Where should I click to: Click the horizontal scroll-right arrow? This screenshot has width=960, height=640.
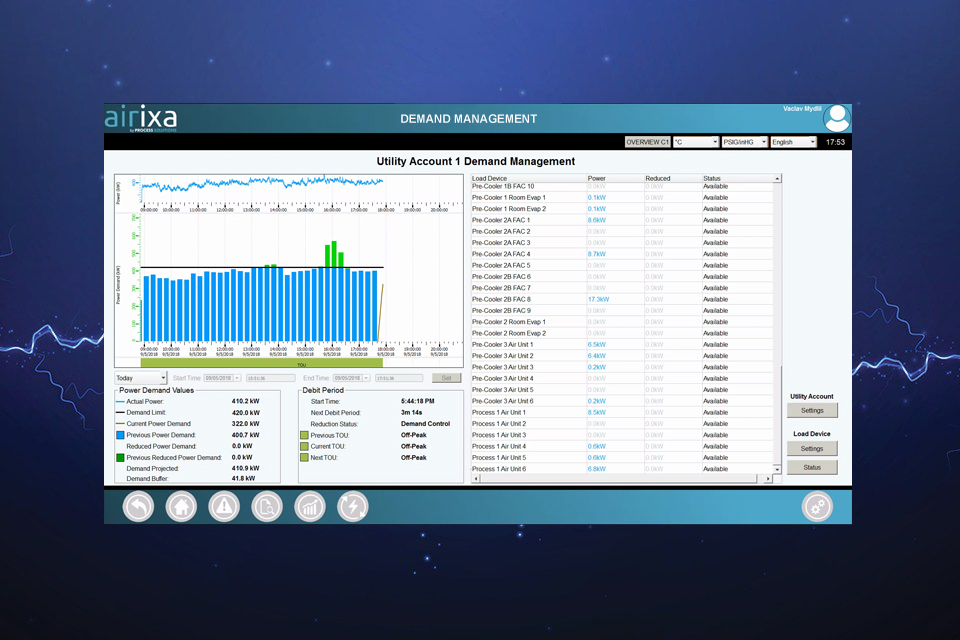tap(768, 479)
